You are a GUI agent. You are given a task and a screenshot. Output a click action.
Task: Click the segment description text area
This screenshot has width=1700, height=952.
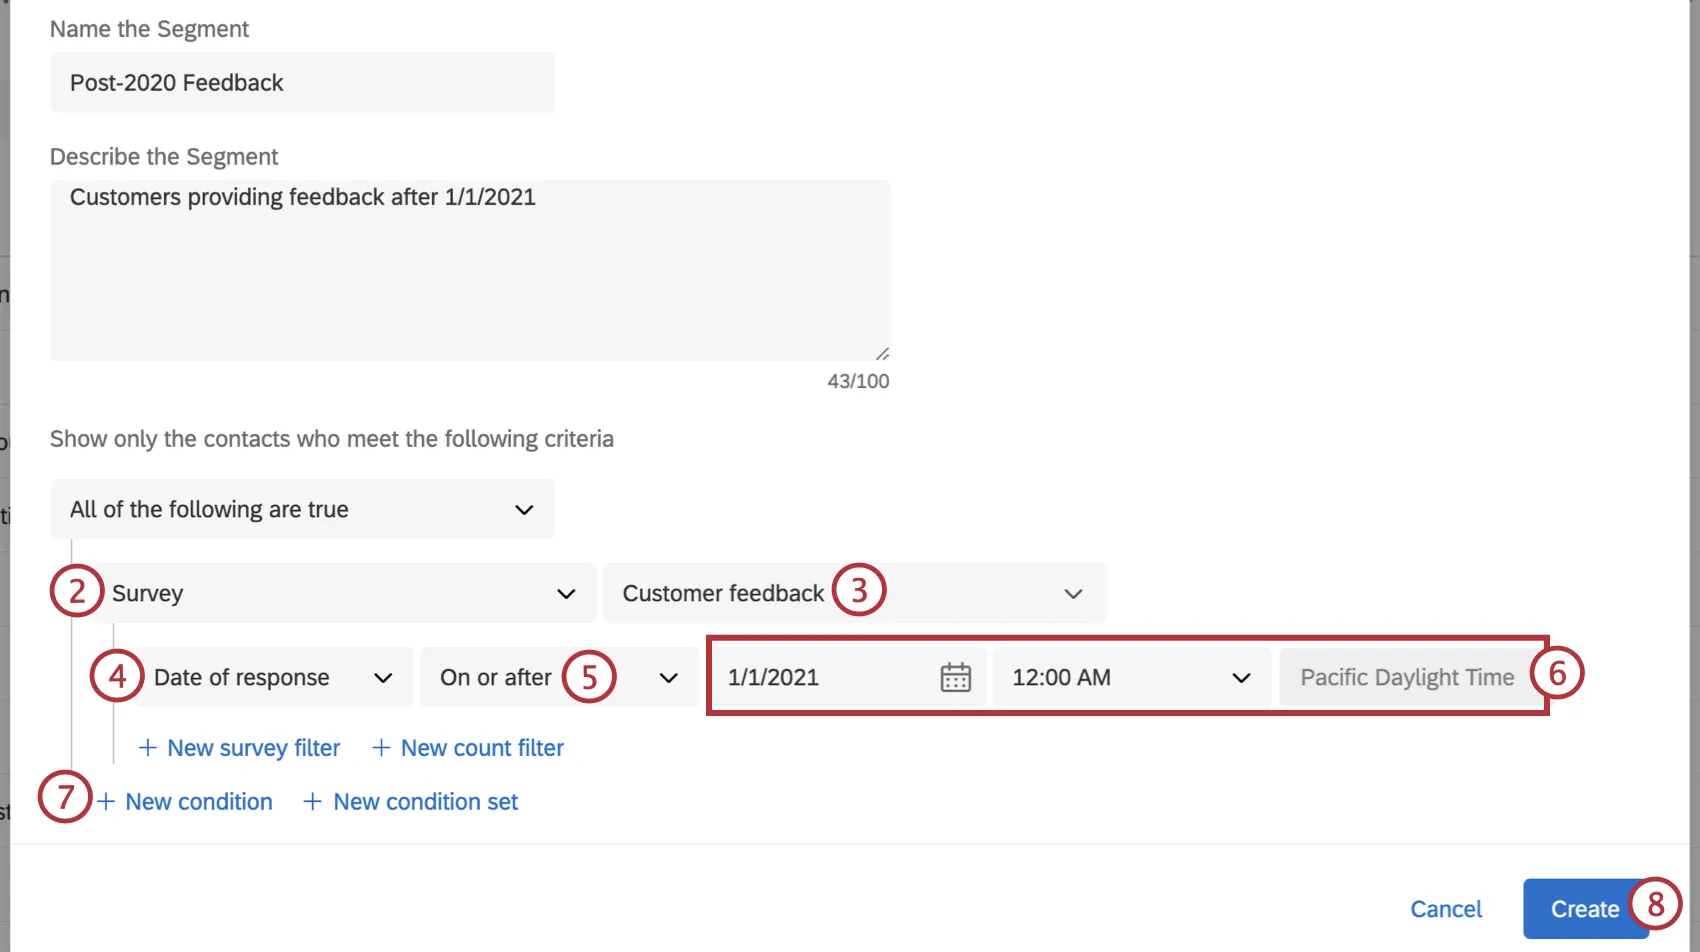(x=470, y=270)
